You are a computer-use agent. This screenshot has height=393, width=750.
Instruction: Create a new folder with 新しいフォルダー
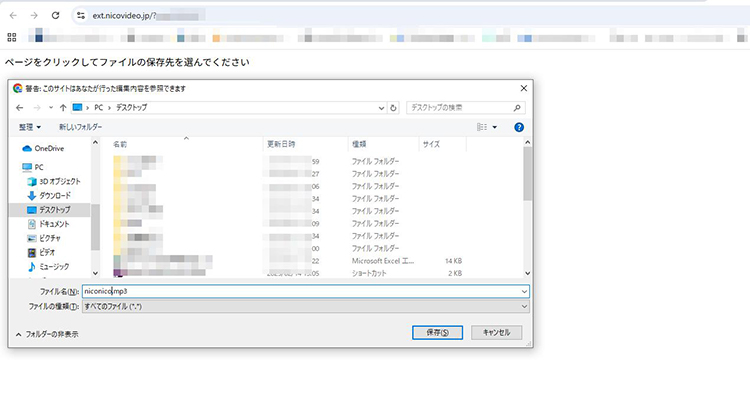[x=80, y=127]
